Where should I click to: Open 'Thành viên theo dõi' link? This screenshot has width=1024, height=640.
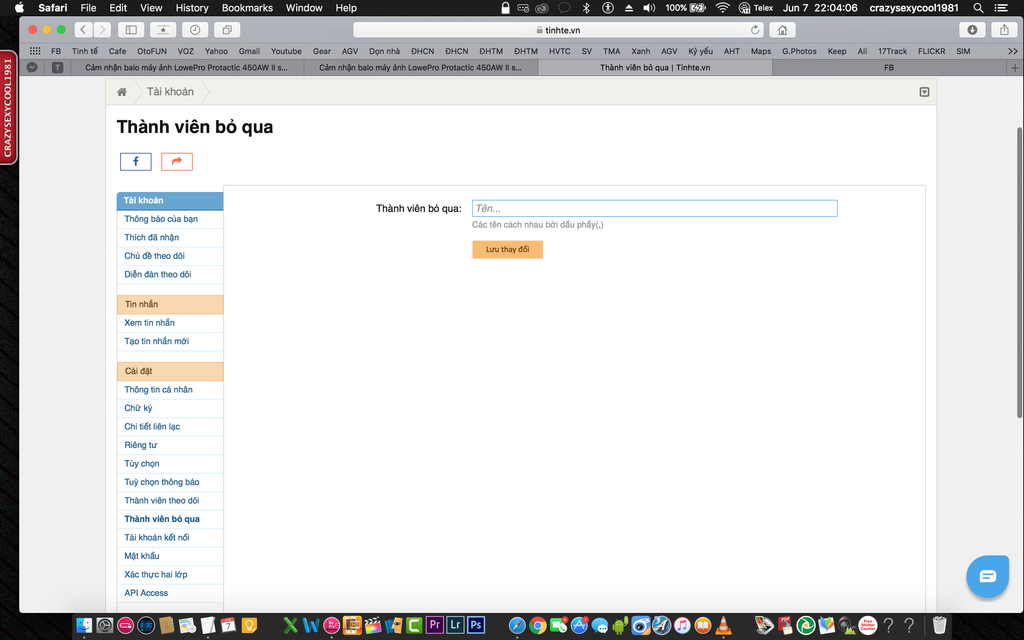tap(162, 500)
